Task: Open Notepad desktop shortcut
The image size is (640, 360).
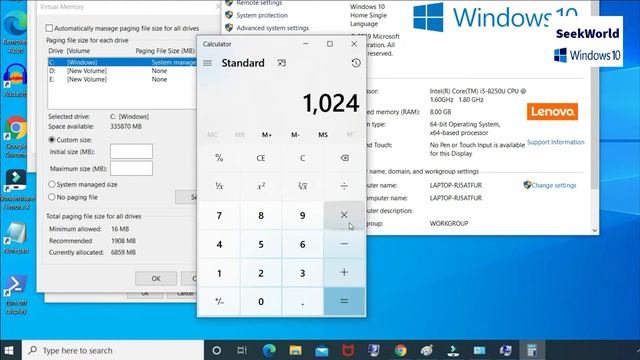Action: point(16,238)
